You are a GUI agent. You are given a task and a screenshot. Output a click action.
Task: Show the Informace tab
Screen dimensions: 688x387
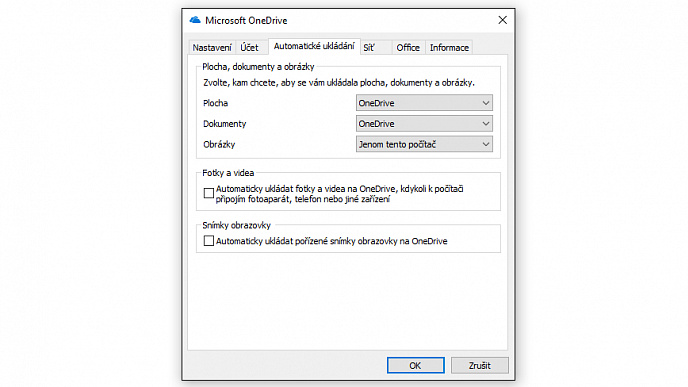[449, 47]
